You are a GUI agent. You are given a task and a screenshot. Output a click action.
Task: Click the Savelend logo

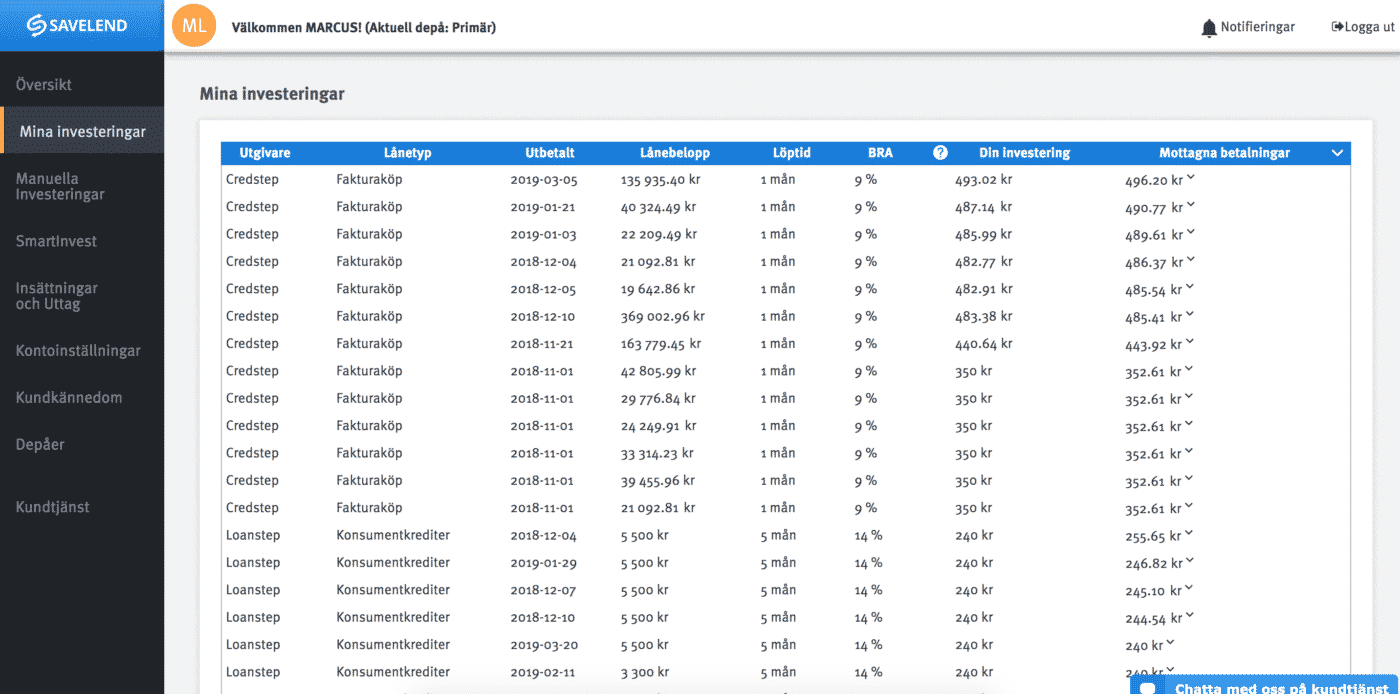(77, 26)
